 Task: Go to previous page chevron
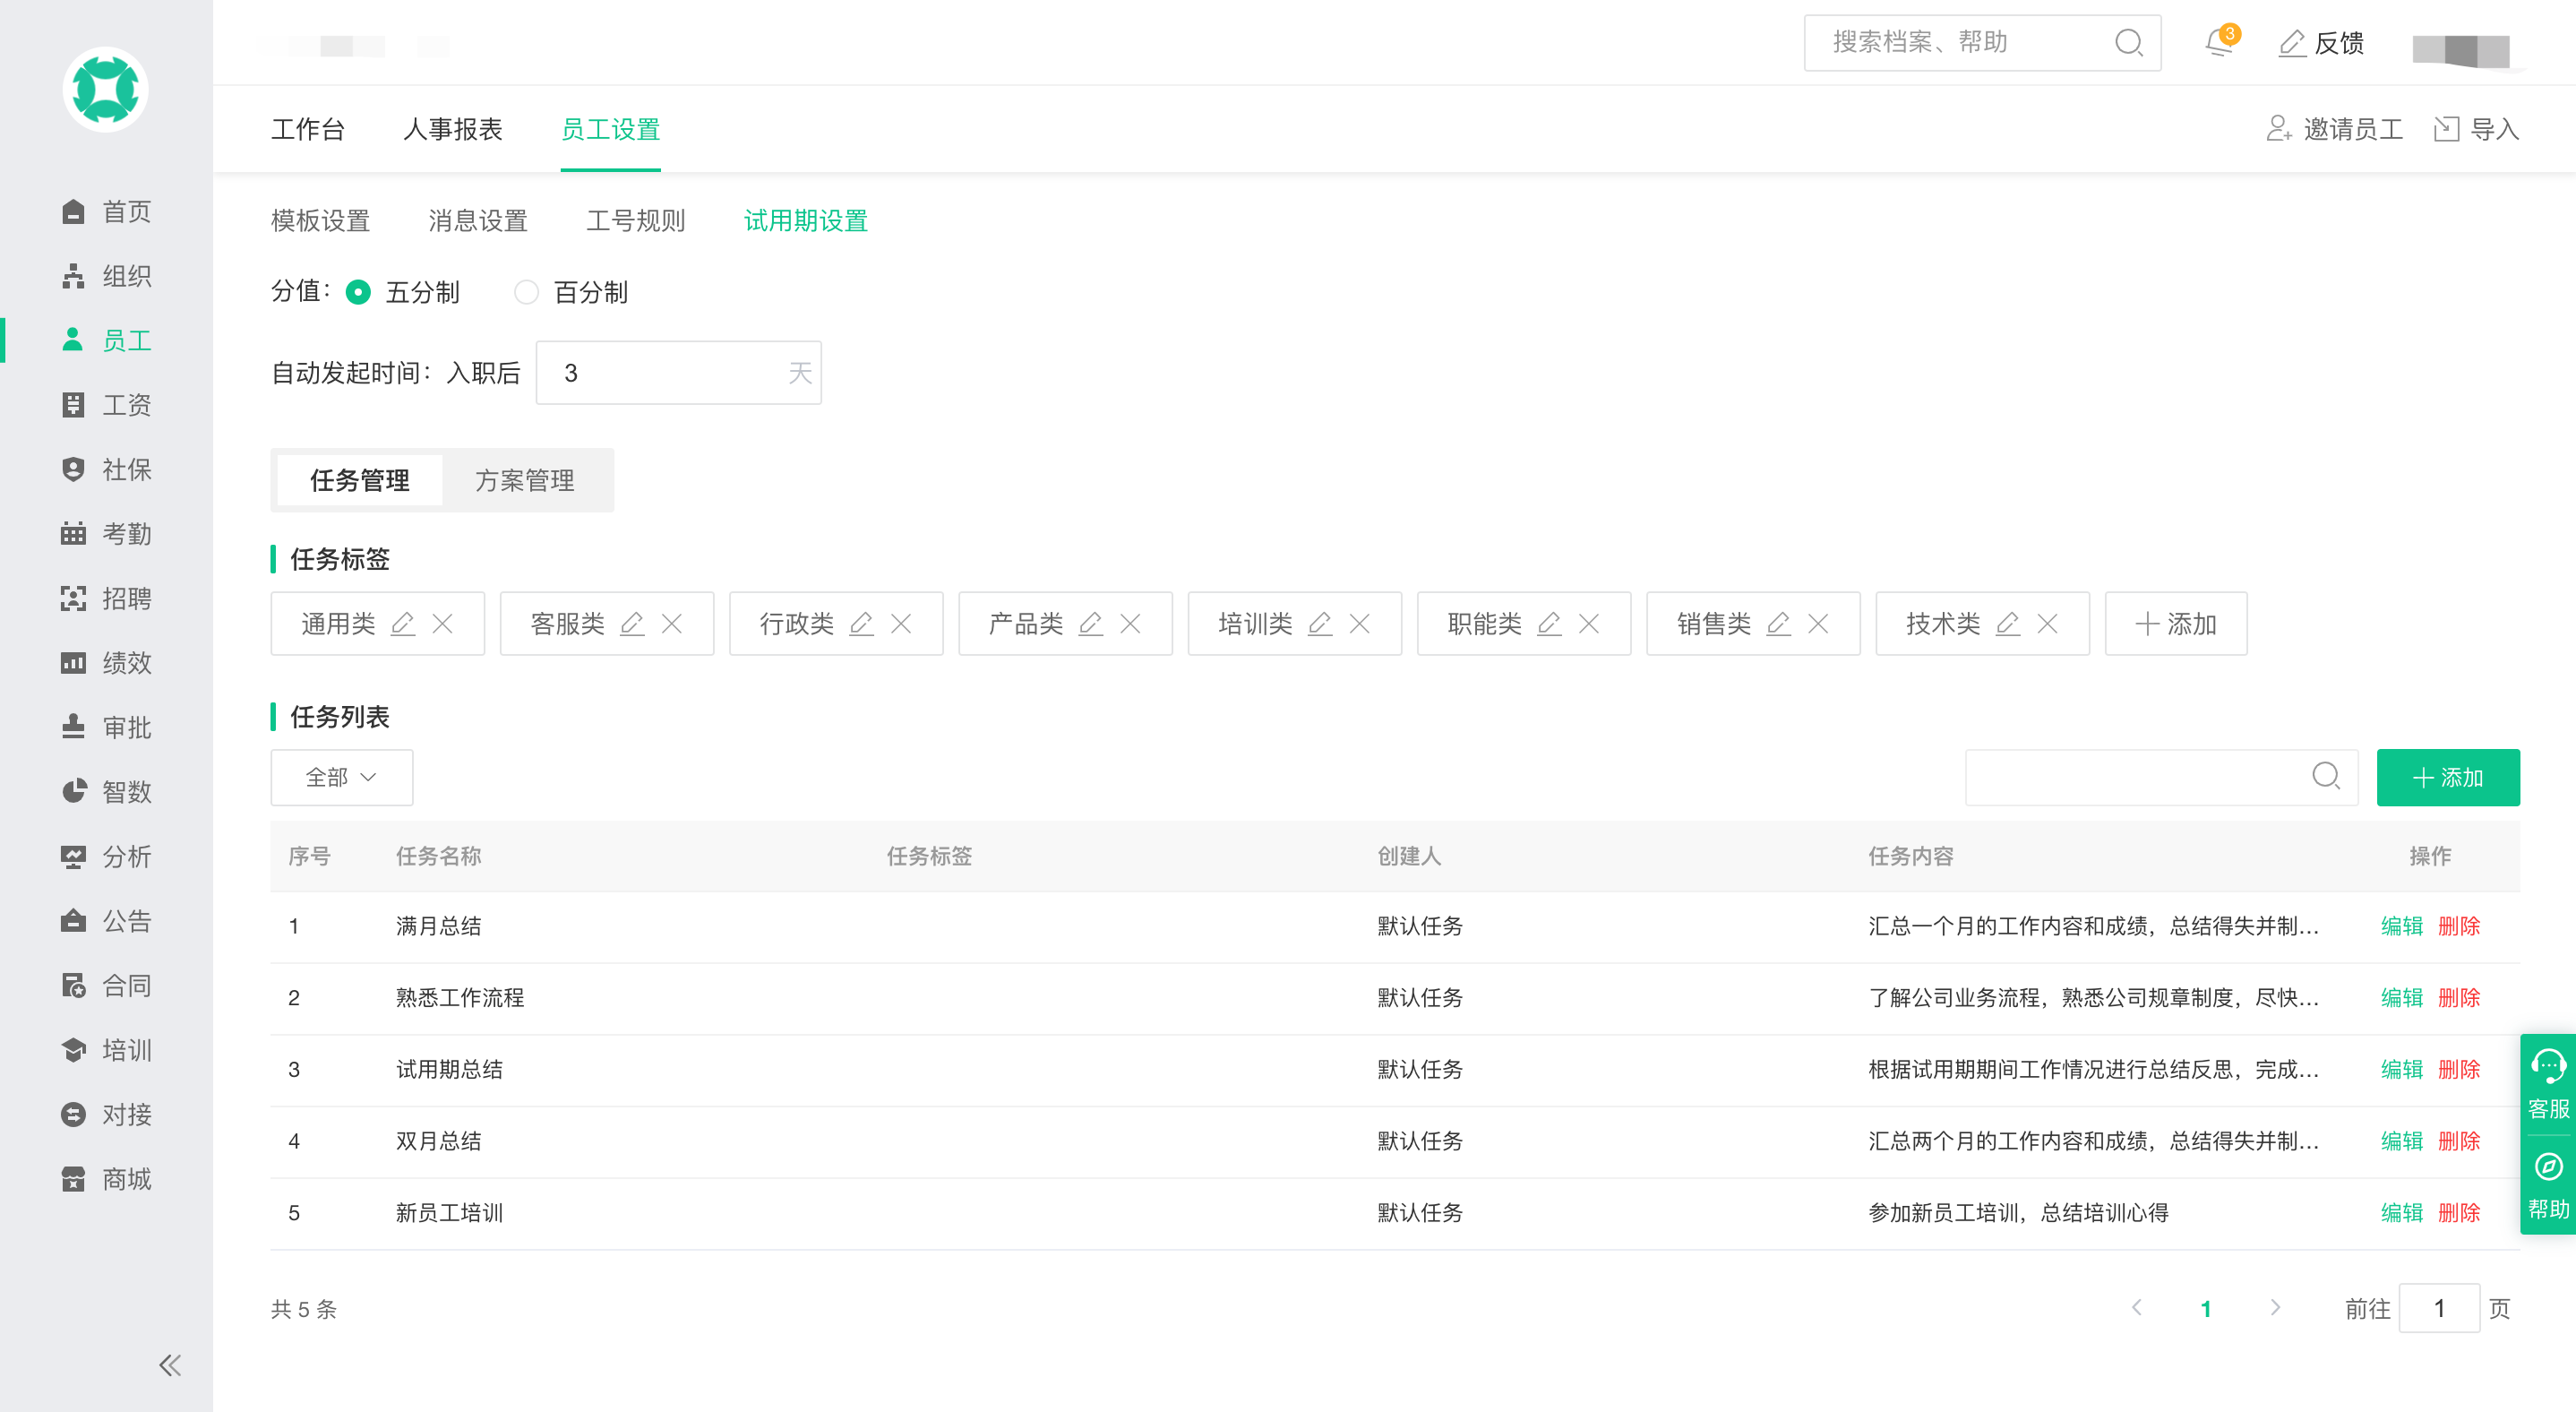(x=2136, y=1308)
